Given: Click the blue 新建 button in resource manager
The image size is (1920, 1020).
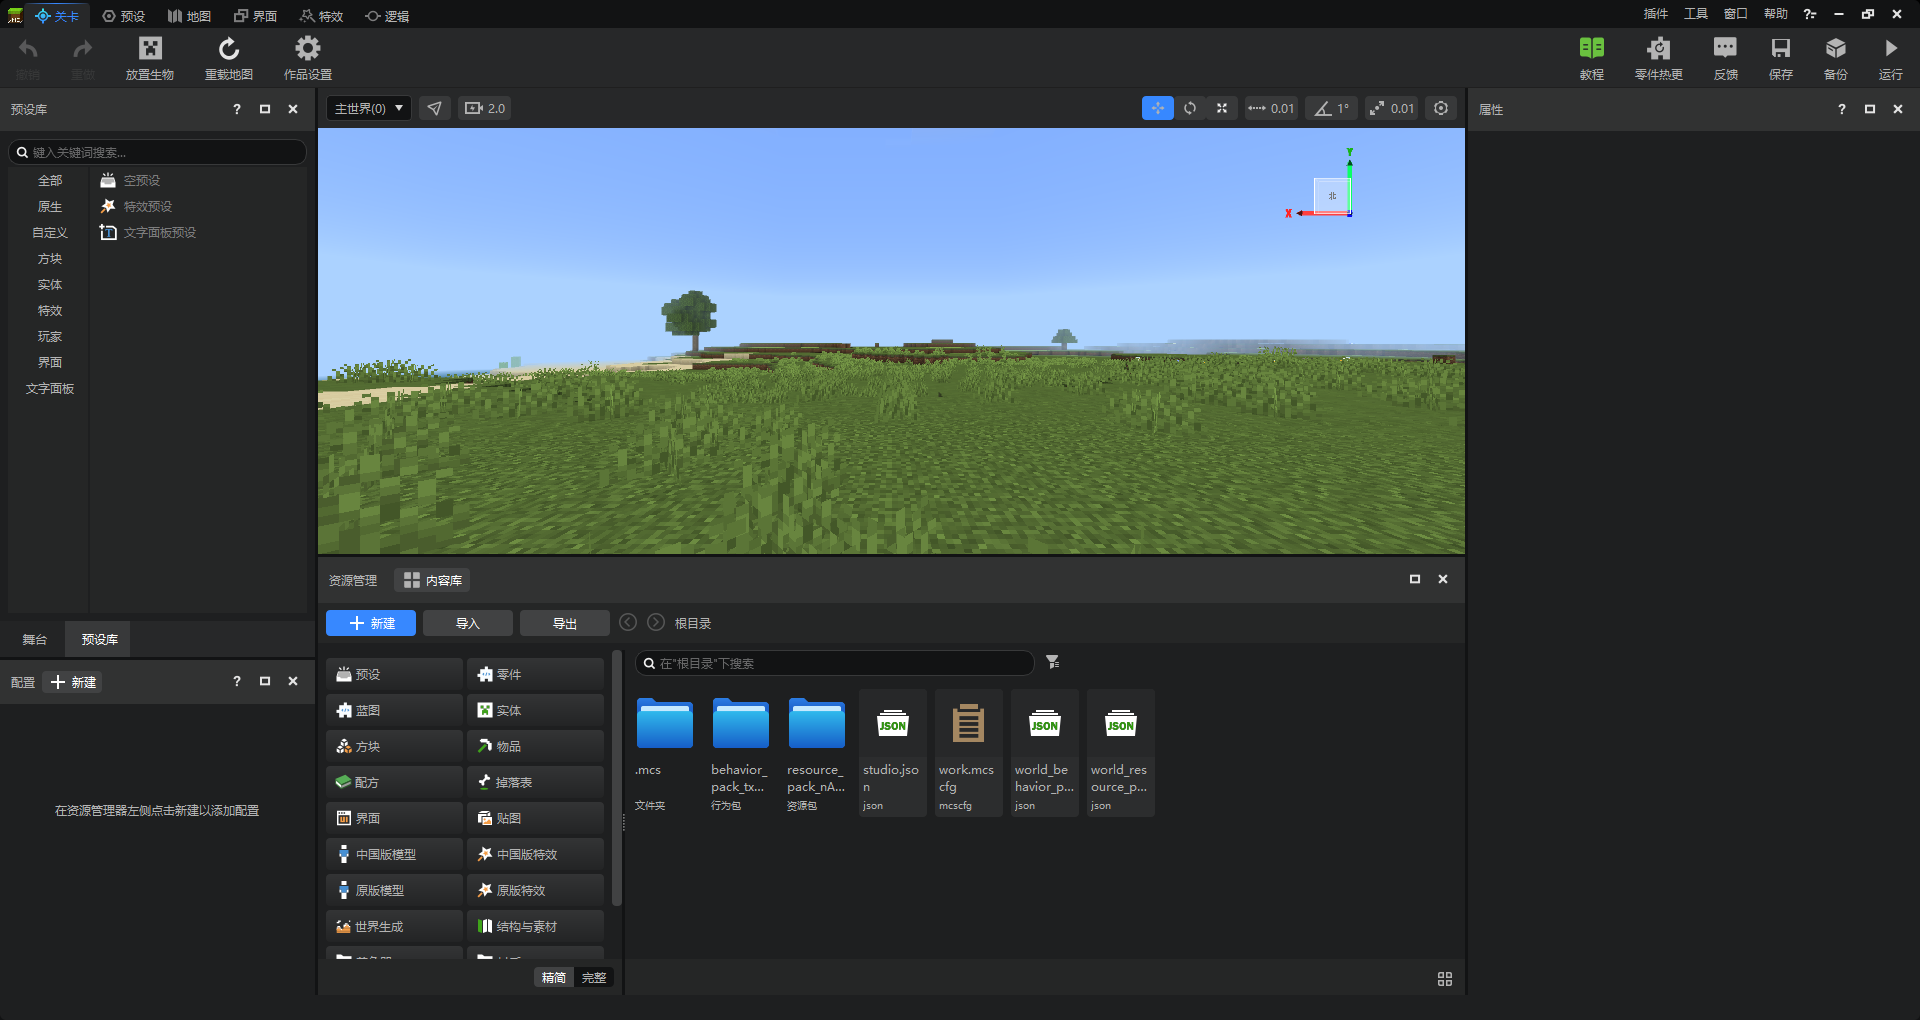Looking at the screenshot, I should click(371, 623).
